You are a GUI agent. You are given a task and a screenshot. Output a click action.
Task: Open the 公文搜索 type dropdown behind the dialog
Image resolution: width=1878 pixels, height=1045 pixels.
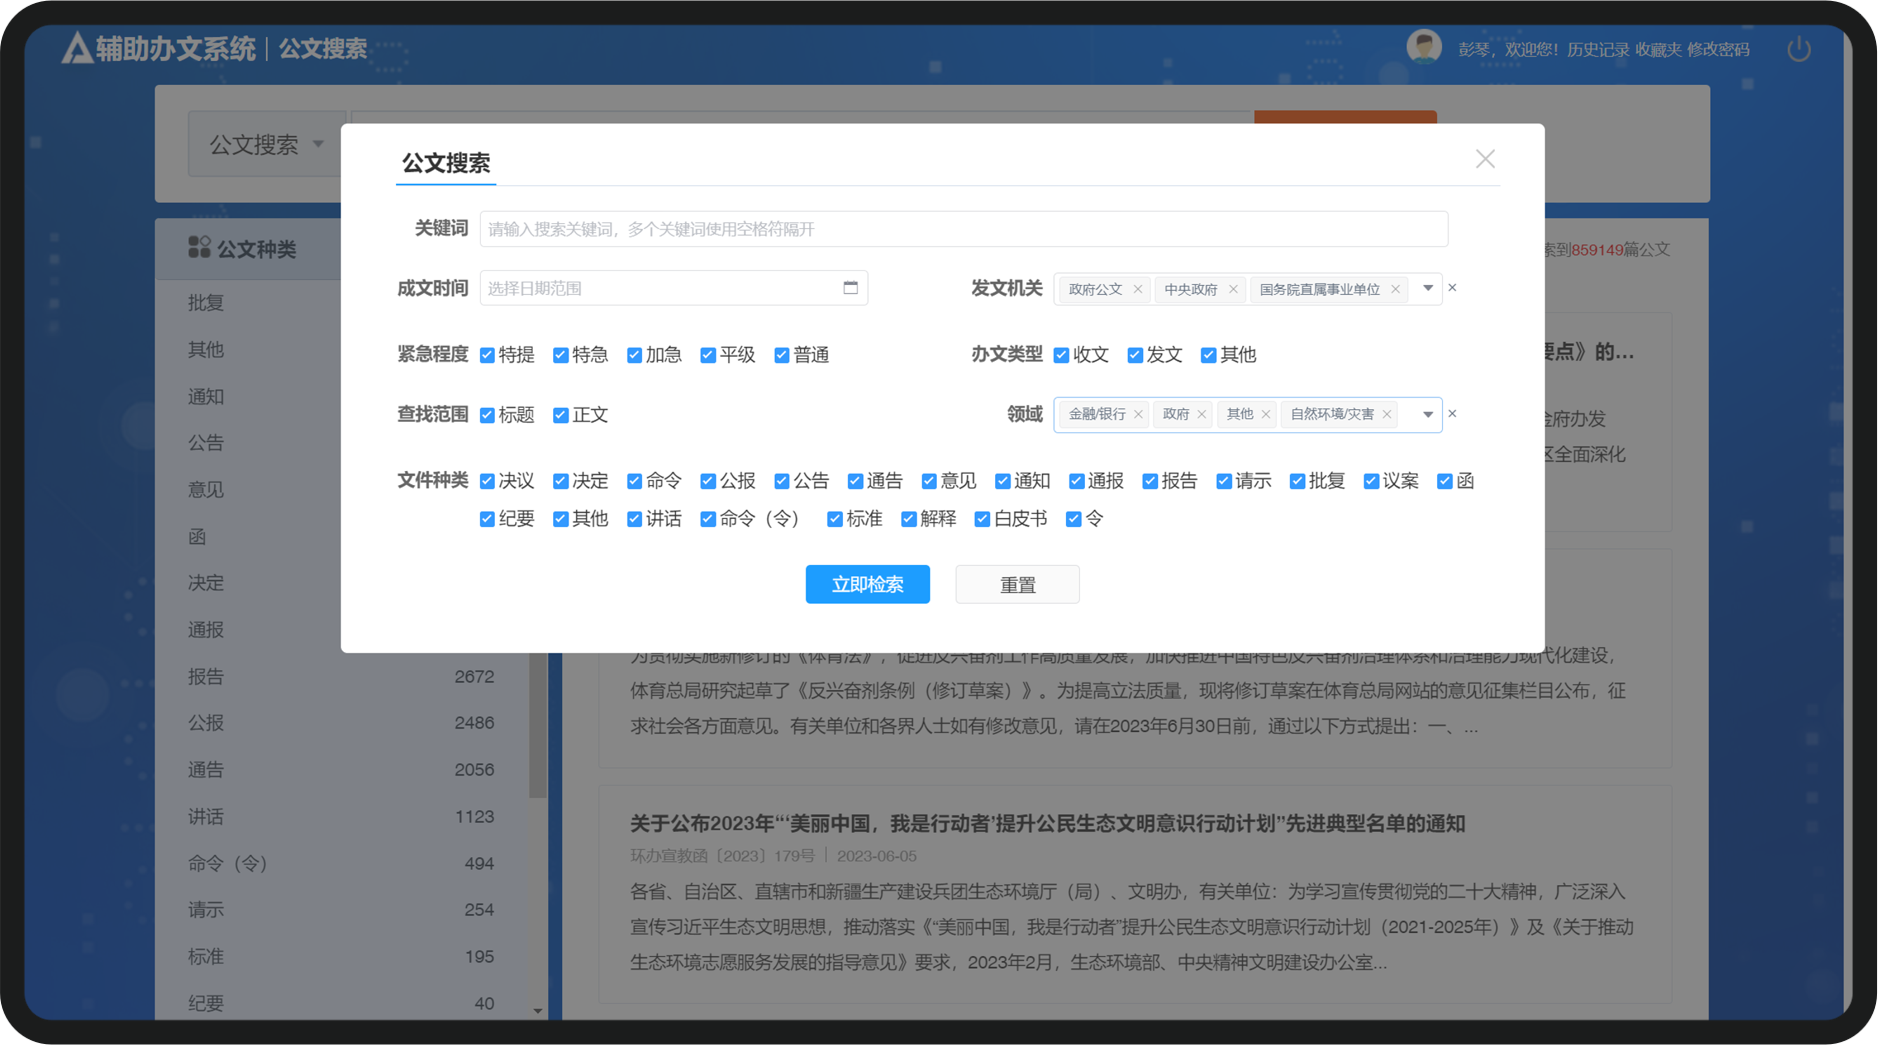pyautogui.click(x=266, y=145)
